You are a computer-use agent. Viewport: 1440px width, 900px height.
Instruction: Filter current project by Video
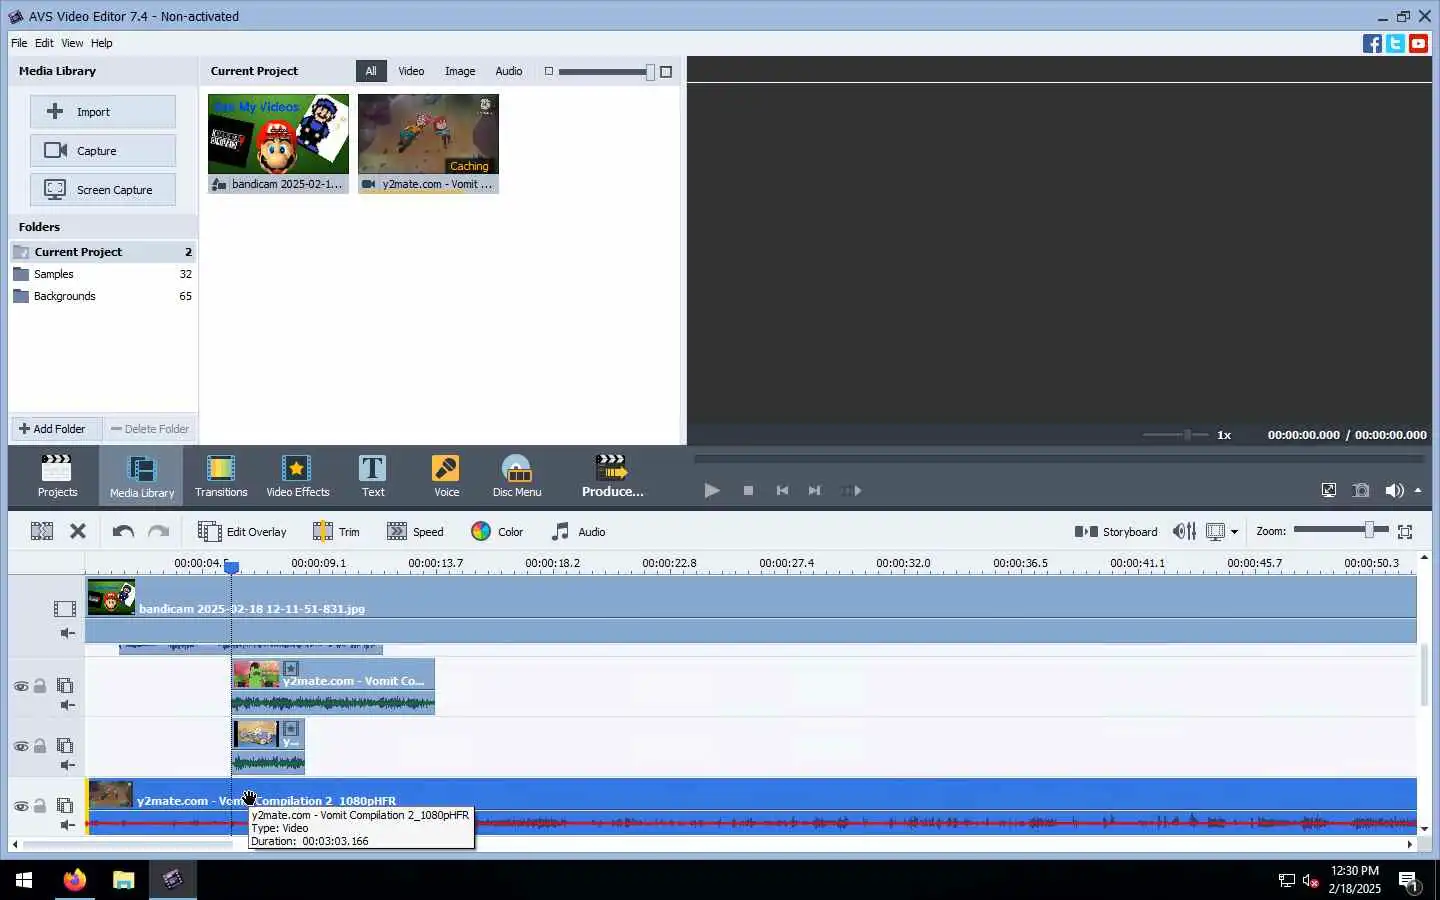411,71
